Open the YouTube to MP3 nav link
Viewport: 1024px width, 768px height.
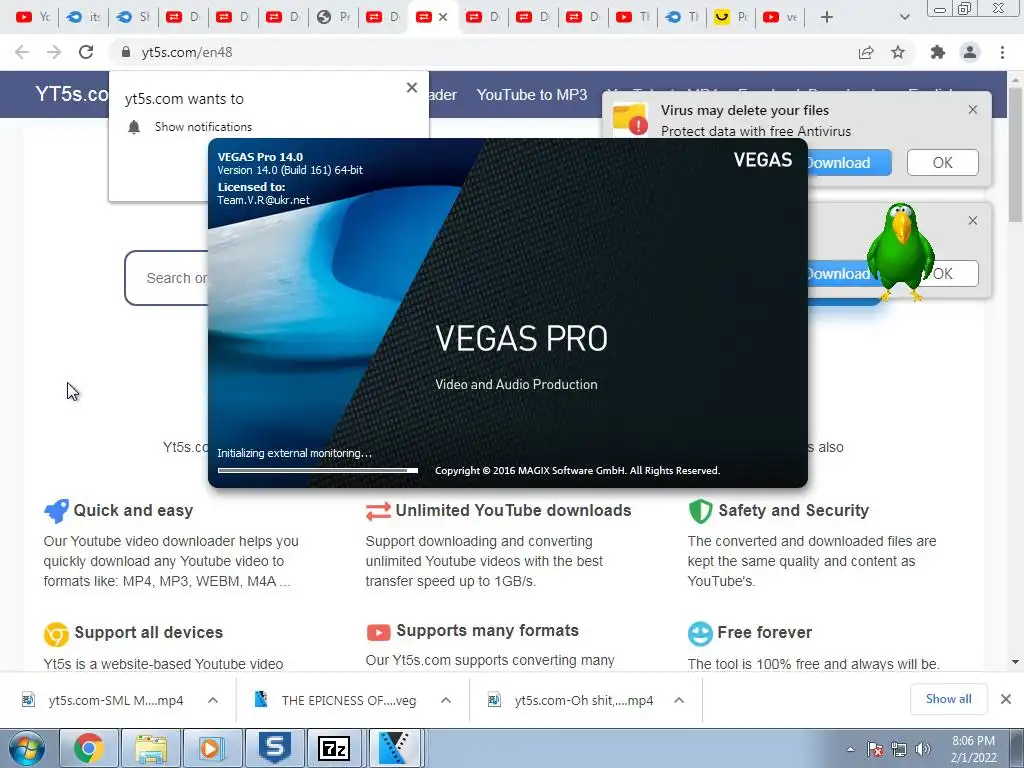(532, 95)
